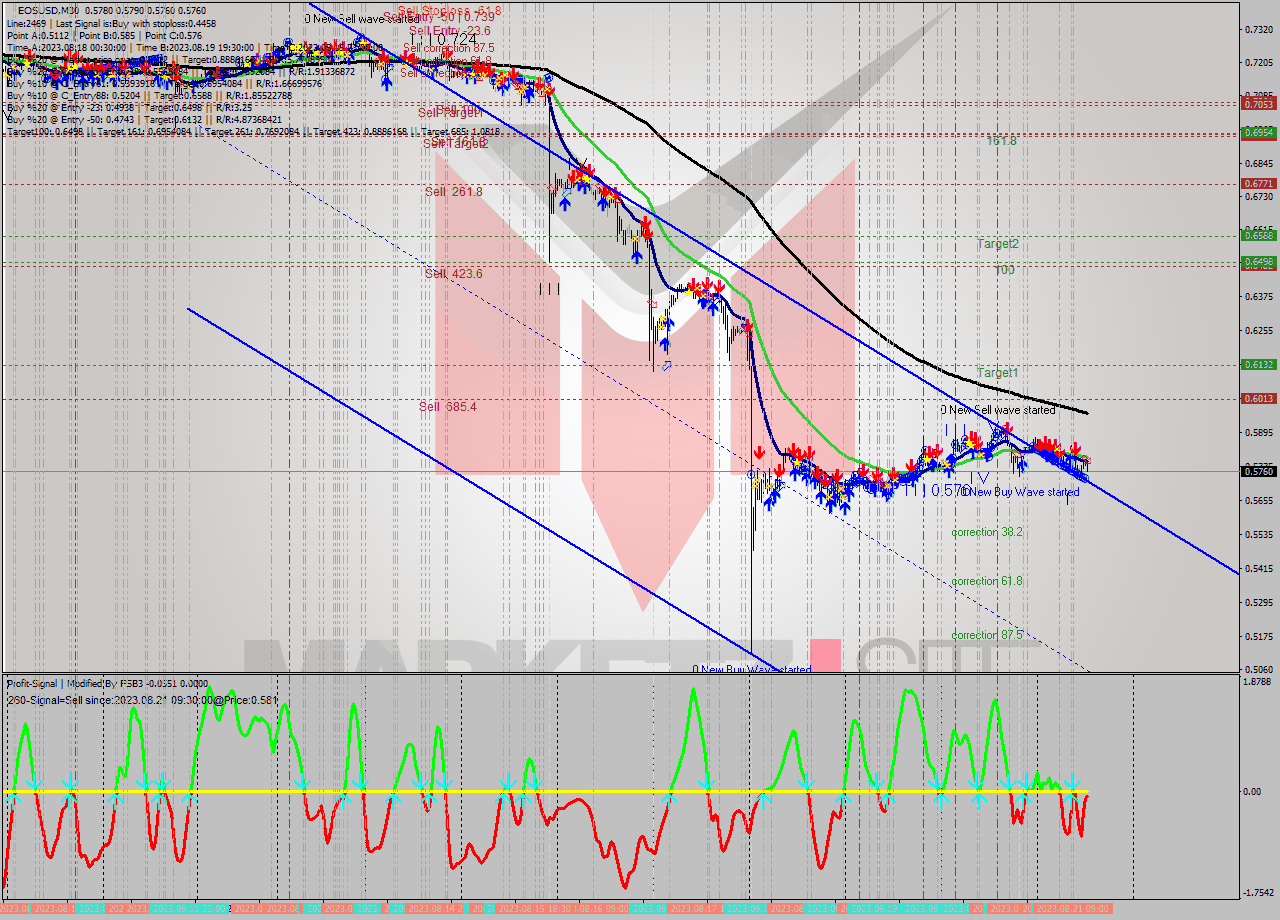Select the 'Sell Entry -23.6' label
Screen dimensions: 1280x920
(450, 31)
